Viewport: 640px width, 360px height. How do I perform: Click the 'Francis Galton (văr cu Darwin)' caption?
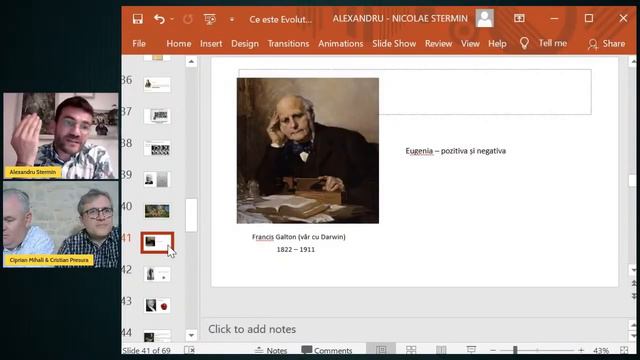point(299,237)
